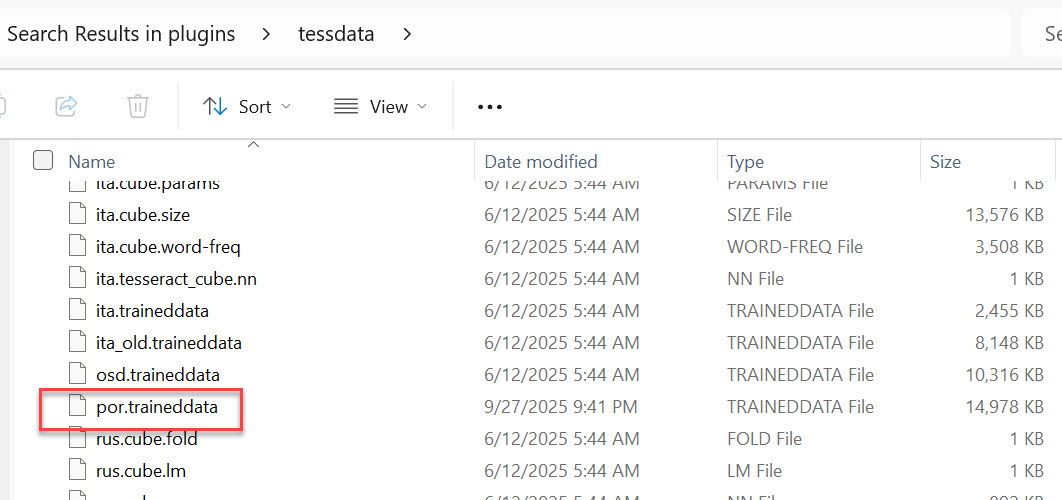The width and height of the screenshot is (1062, 500).
Task: Toggle the select all items checkbox
Action: [43, 160]
